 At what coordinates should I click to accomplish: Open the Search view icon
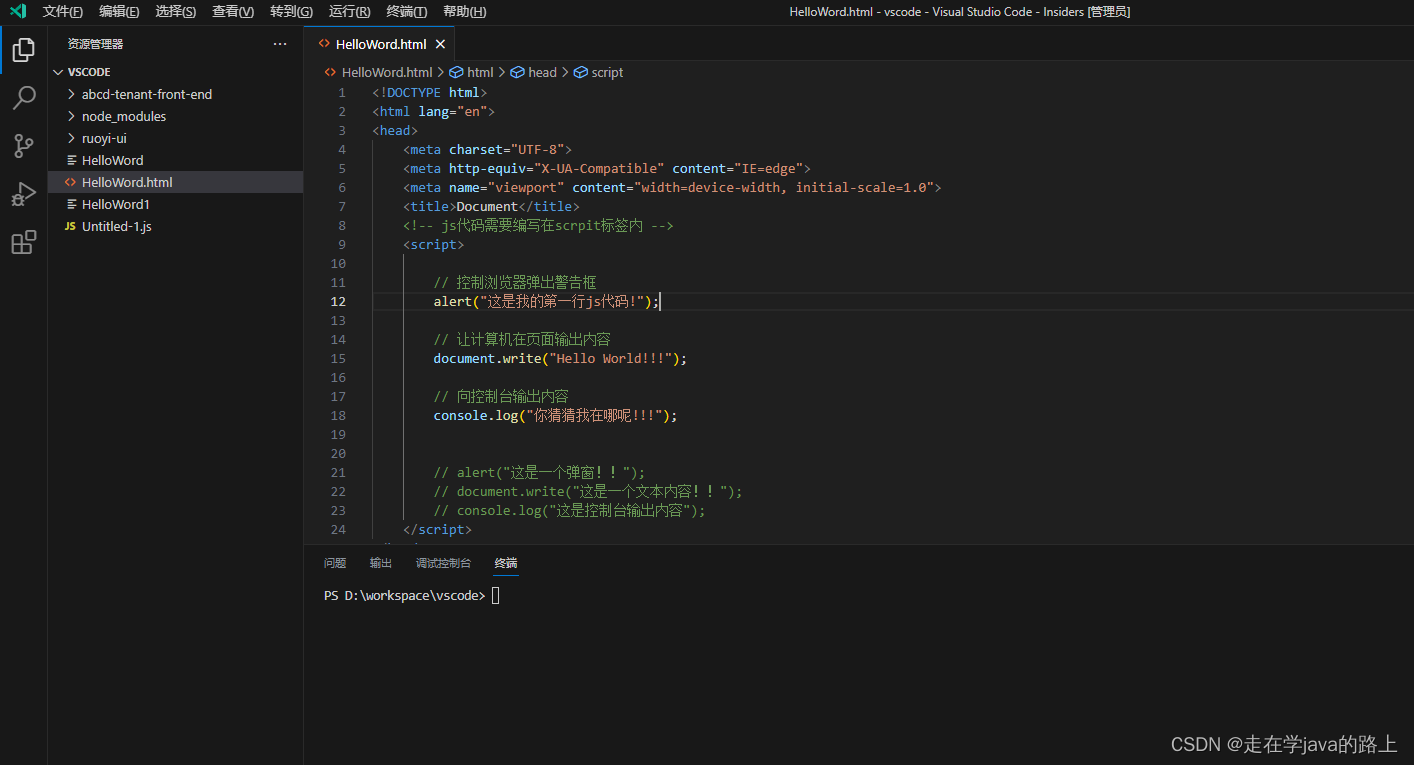[23, 97]
